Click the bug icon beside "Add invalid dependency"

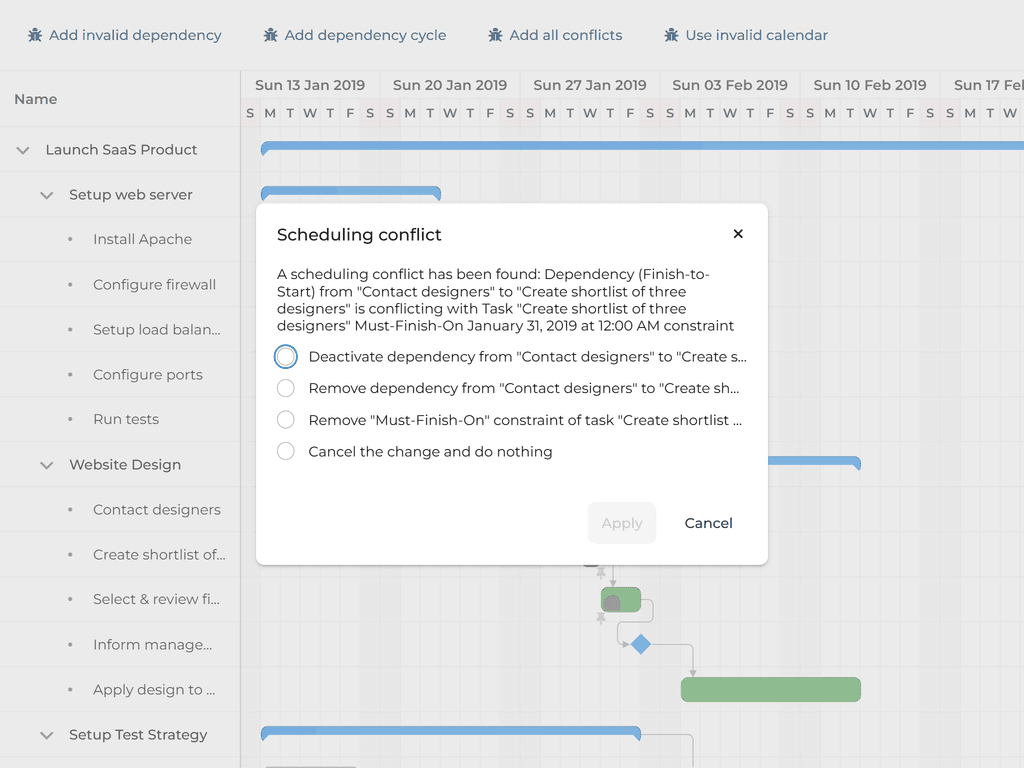click(x=35, y=34)
